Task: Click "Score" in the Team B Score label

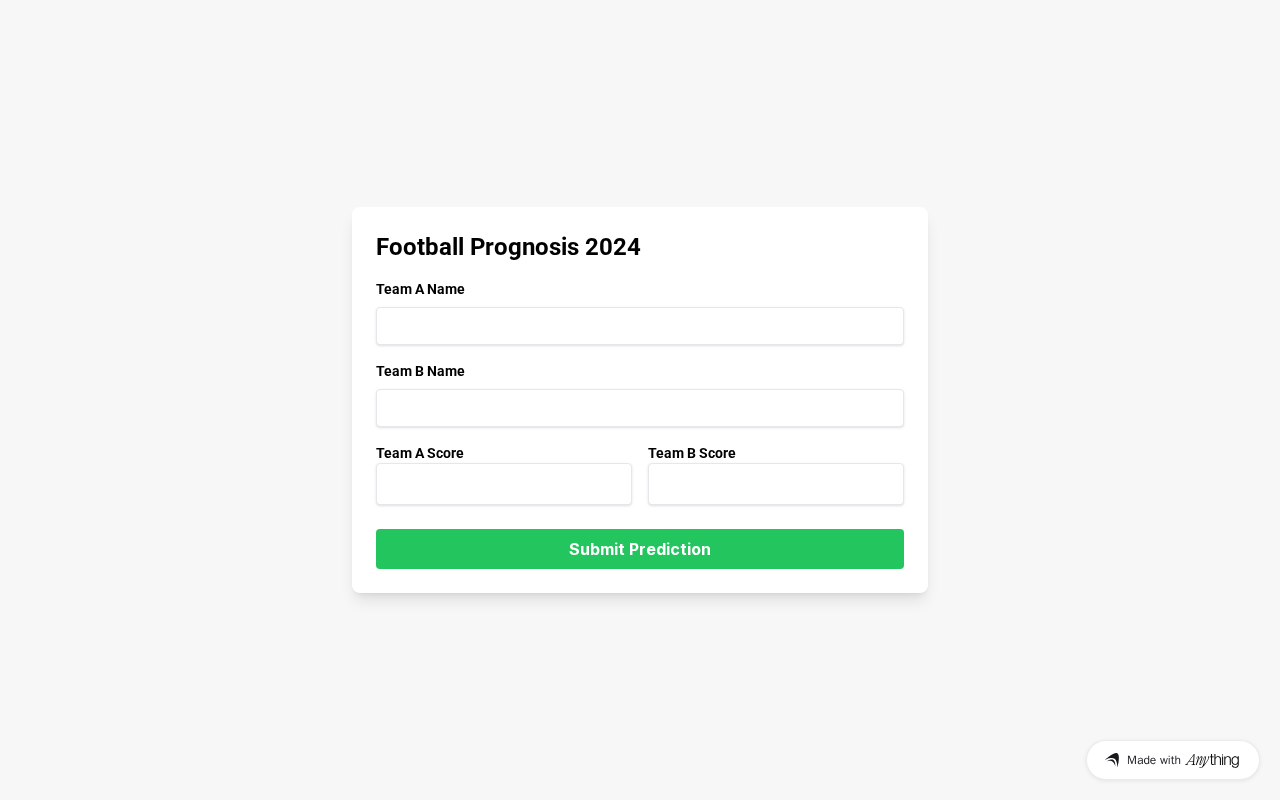Action: click(x=717, y=453)
